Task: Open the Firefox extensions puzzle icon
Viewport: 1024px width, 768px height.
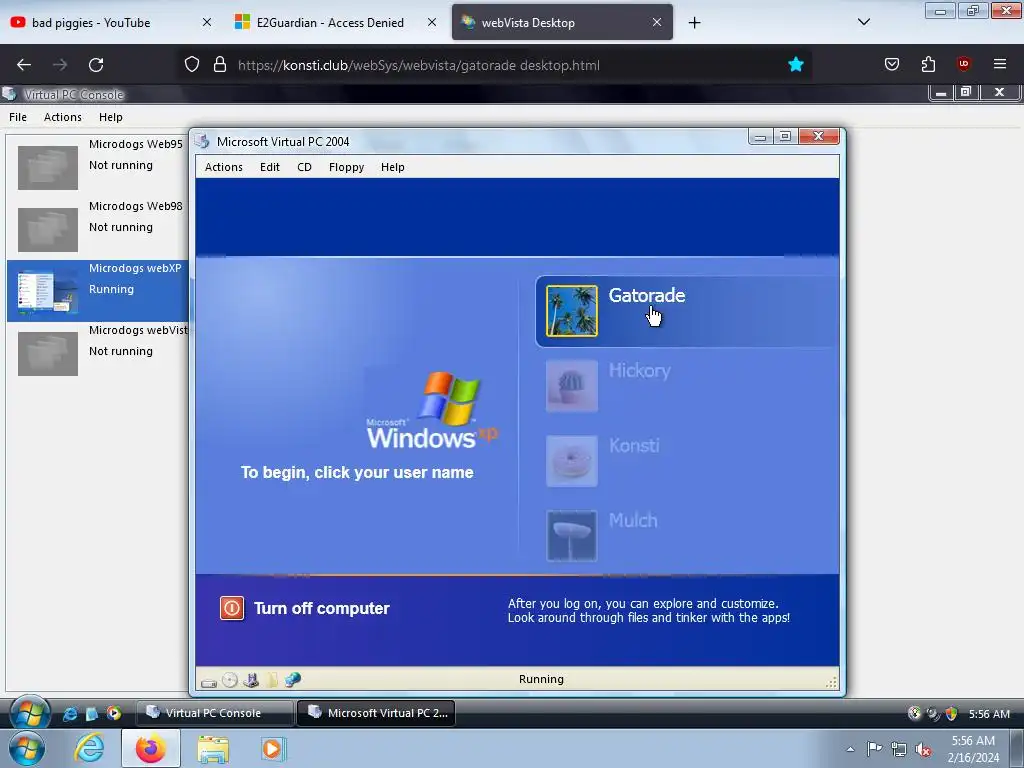Action: pyautogui.click(x=928, y=64)
